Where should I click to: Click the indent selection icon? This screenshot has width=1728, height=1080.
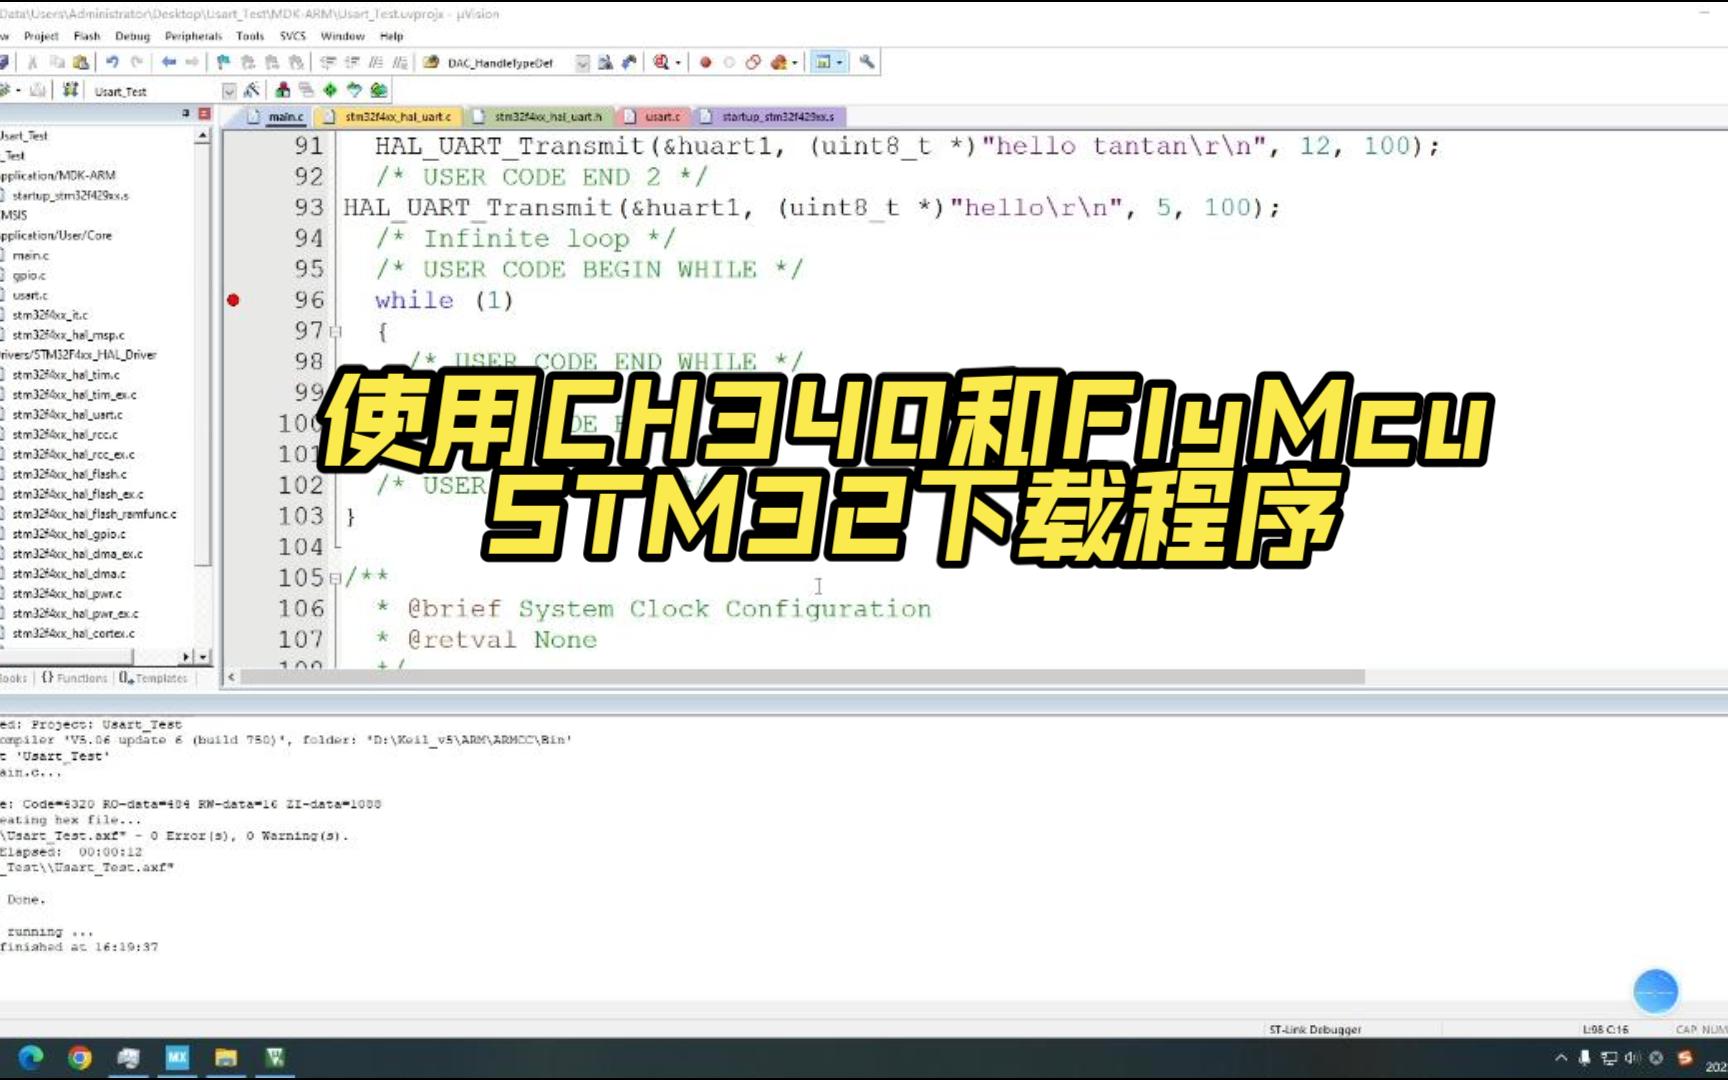pyautogui.click(x=328, y=62)
